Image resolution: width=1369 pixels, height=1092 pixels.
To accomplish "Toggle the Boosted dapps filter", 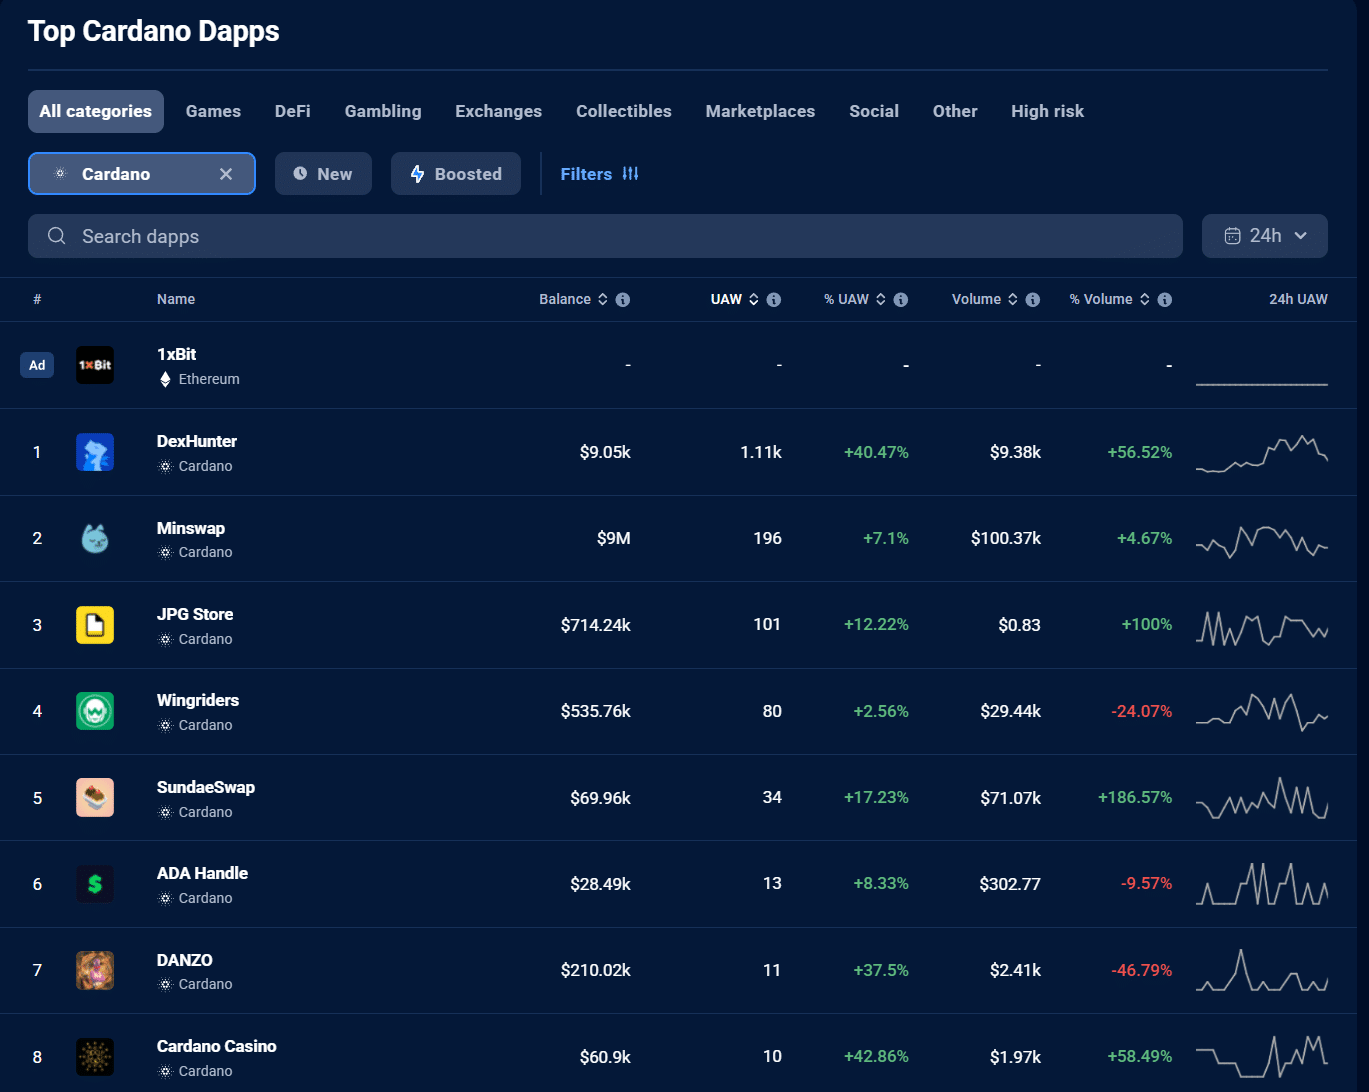I will (x=456, y=174).
